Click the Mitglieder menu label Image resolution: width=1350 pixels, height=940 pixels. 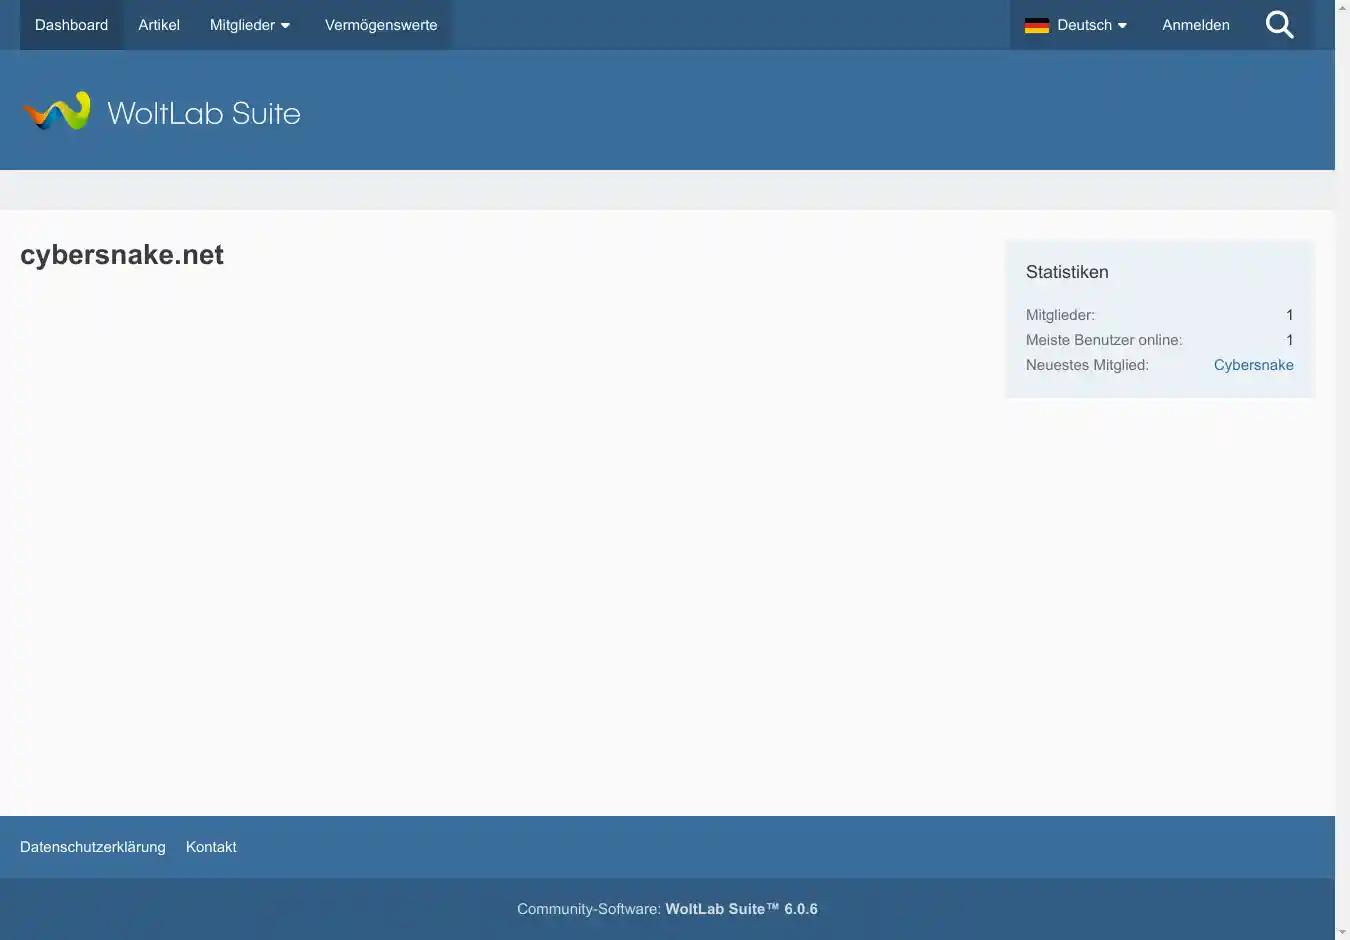coord(242,25)
